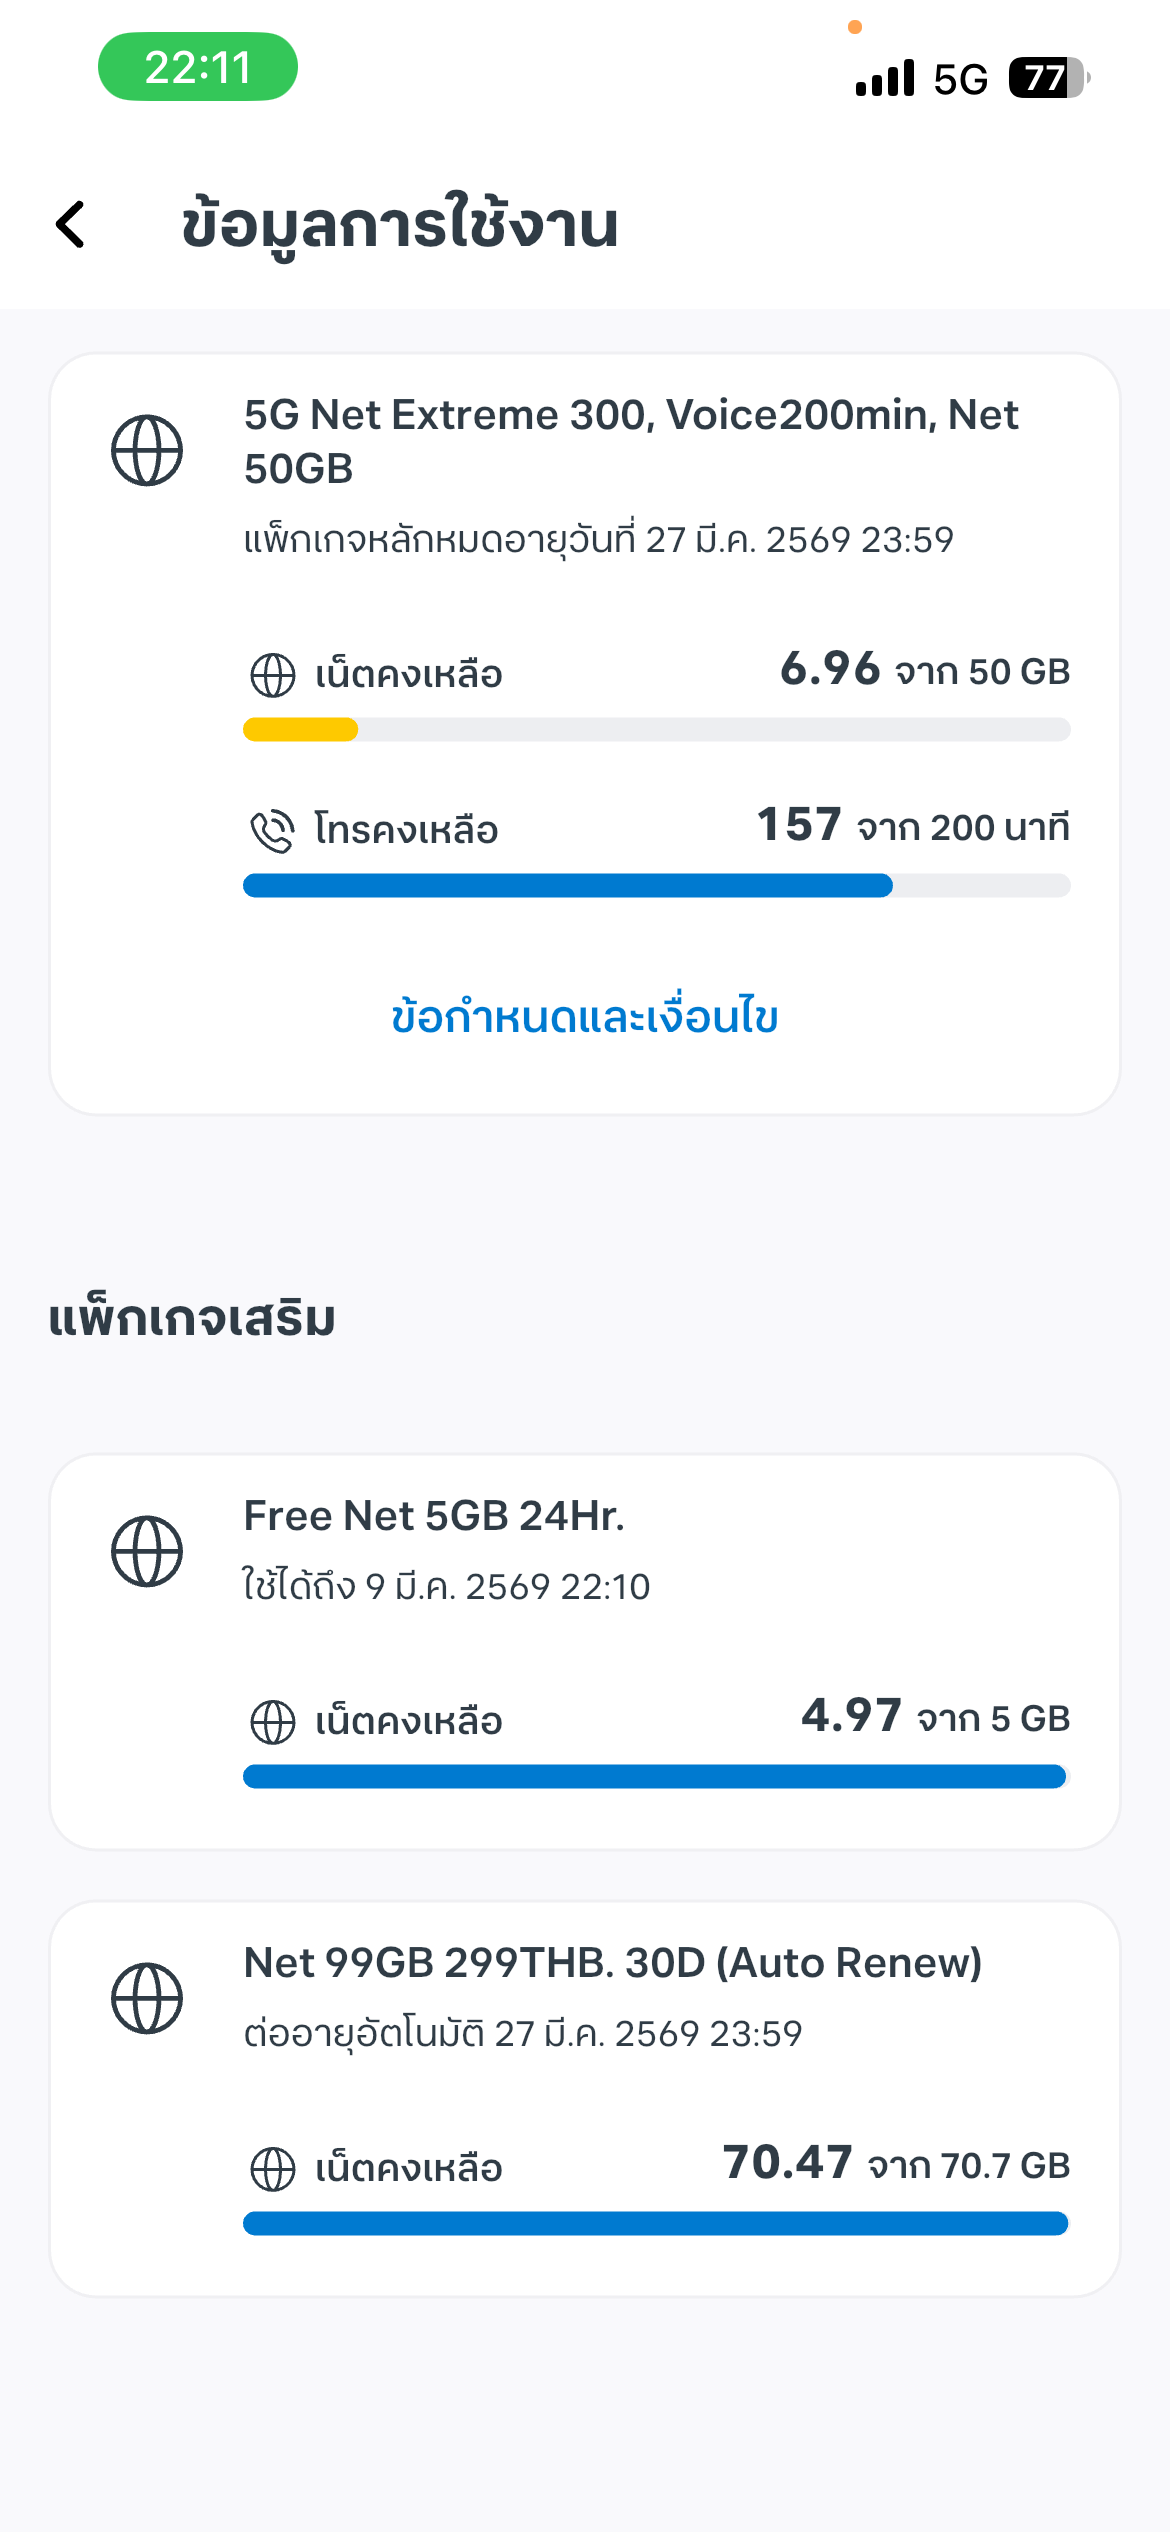This screenshot has width=1170, height=2532.
Task: Tap small globe icon in Free Net data row
Action: (272, 1722)
